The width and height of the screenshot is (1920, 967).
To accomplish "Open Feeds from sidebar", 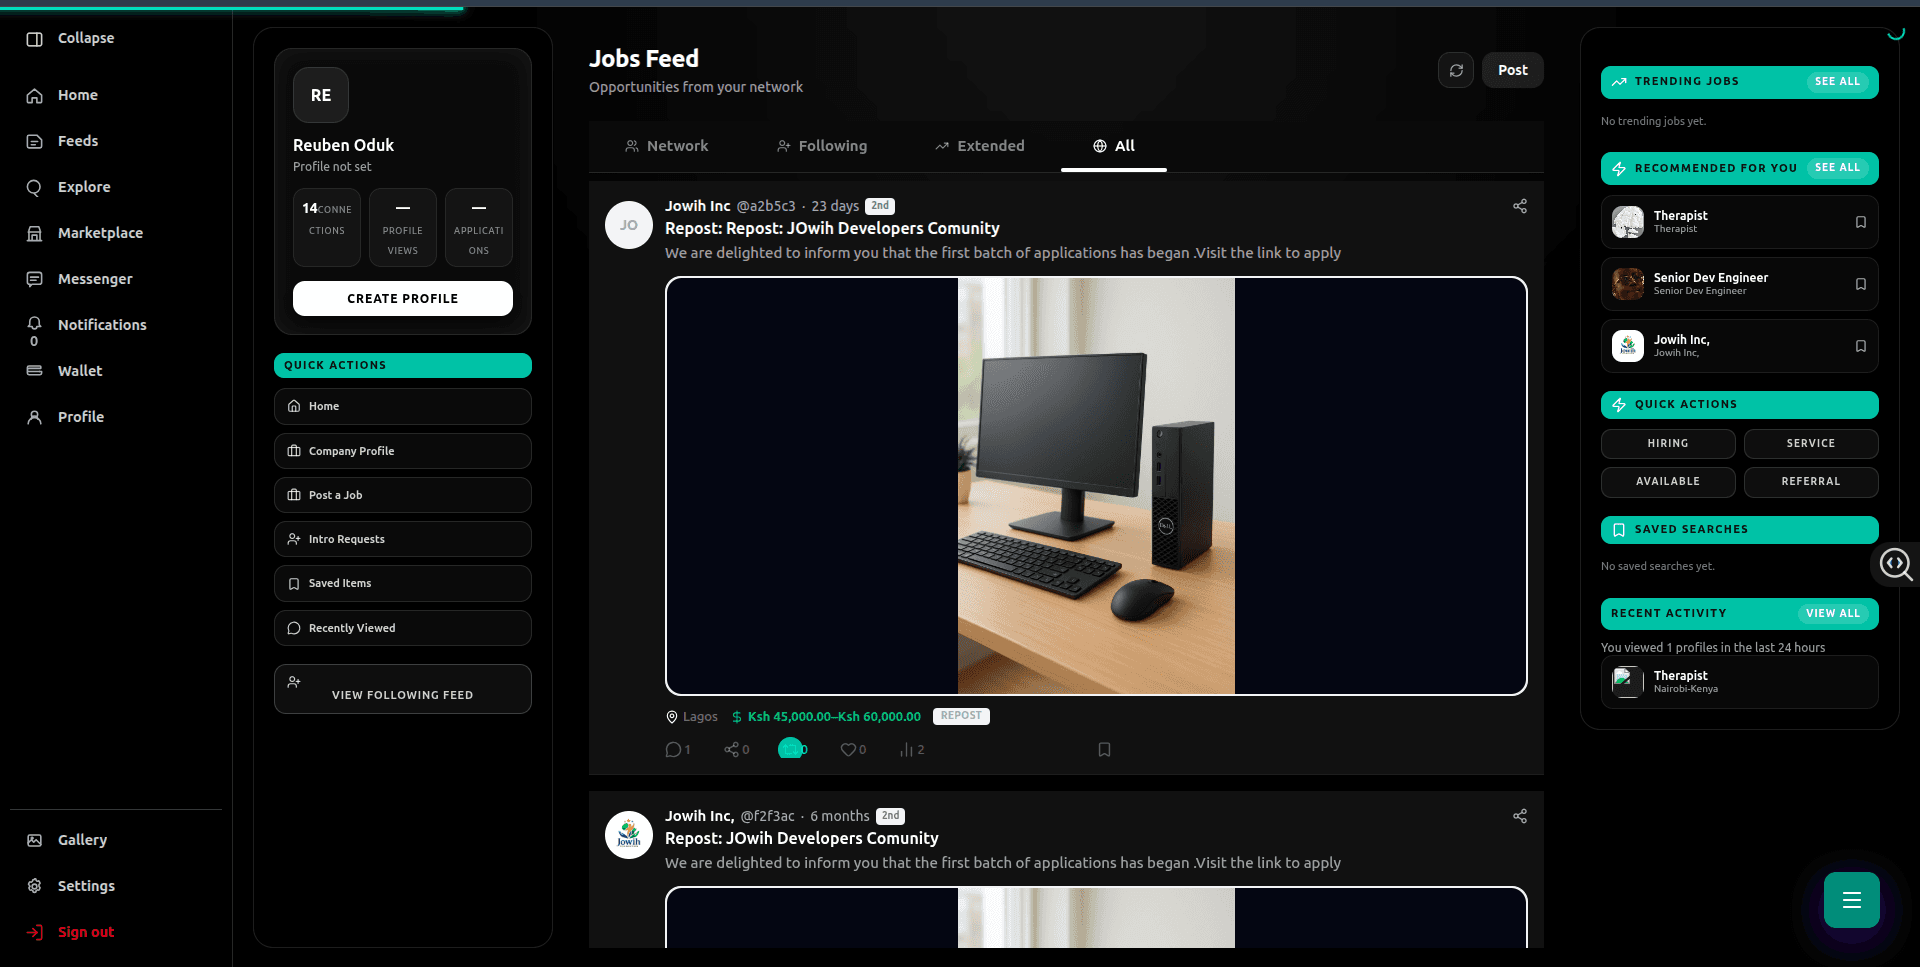I will click(62, 141).
